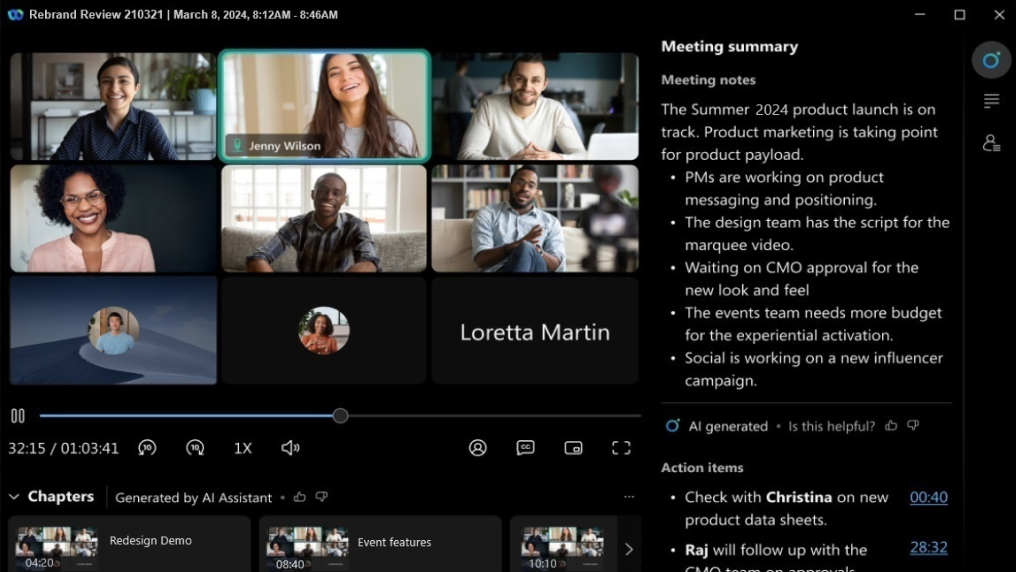Screen dimensions: 1016x572
Task: Open the Chapters more options menu
Action: coord(628,497)
